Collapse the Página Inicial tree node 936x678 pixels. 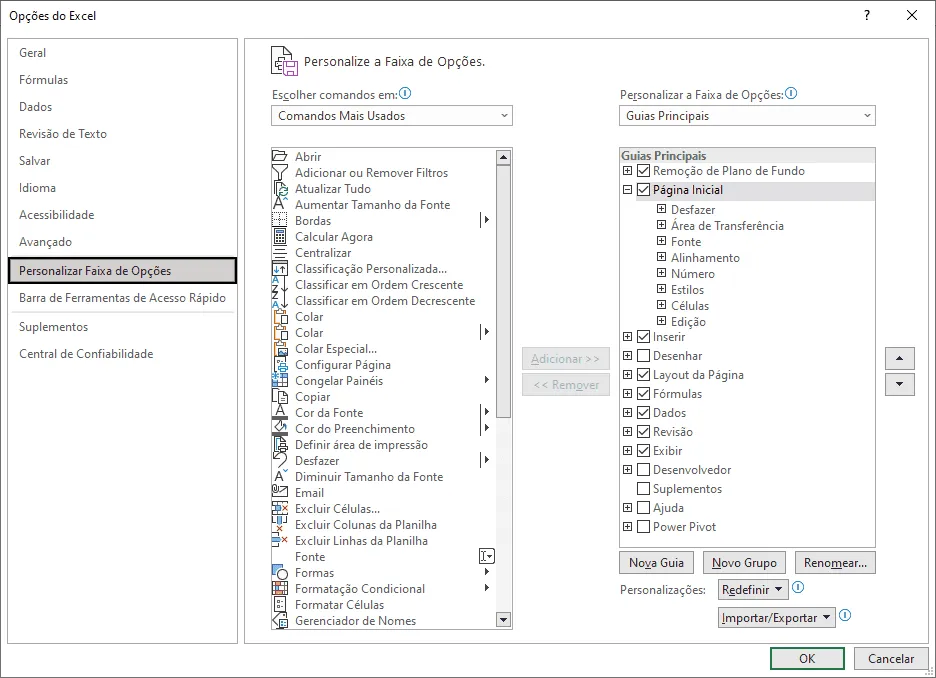[627, 190]
